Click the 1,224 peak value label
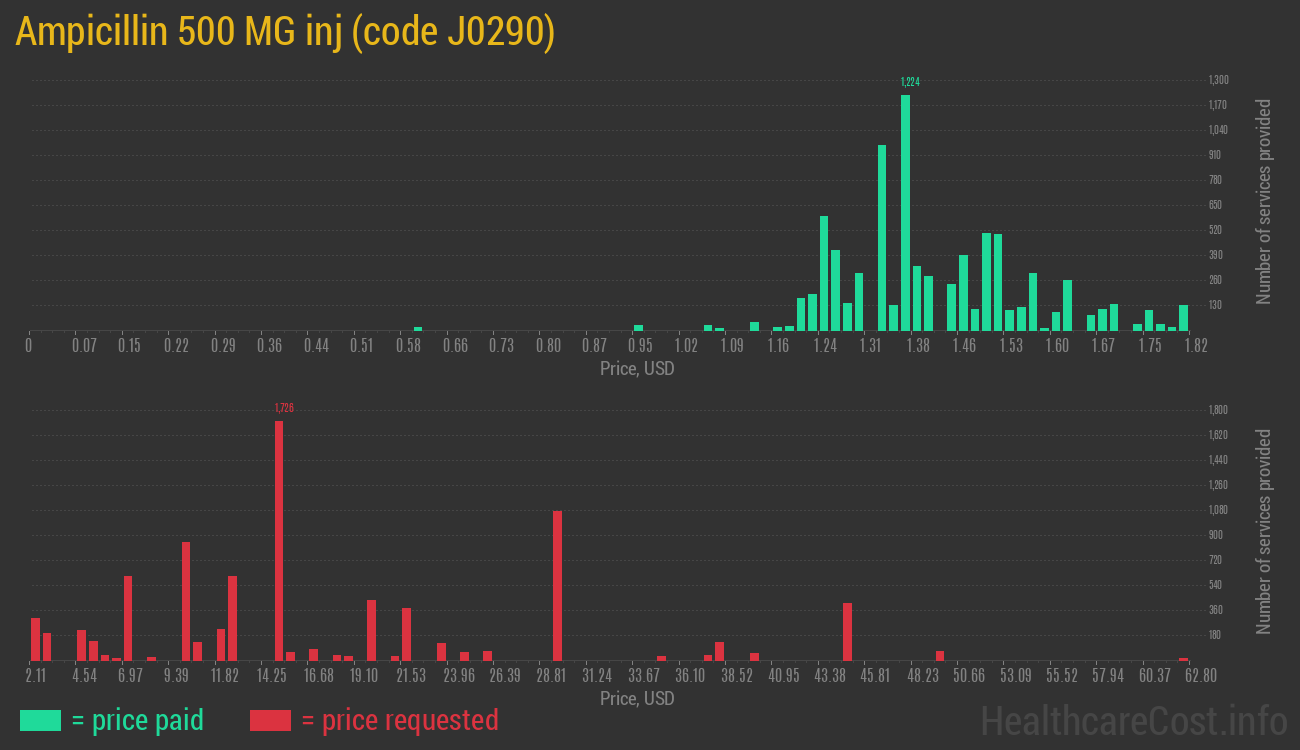The width and height of the screenshot is (1300, 750). click(x=910, y=82)
